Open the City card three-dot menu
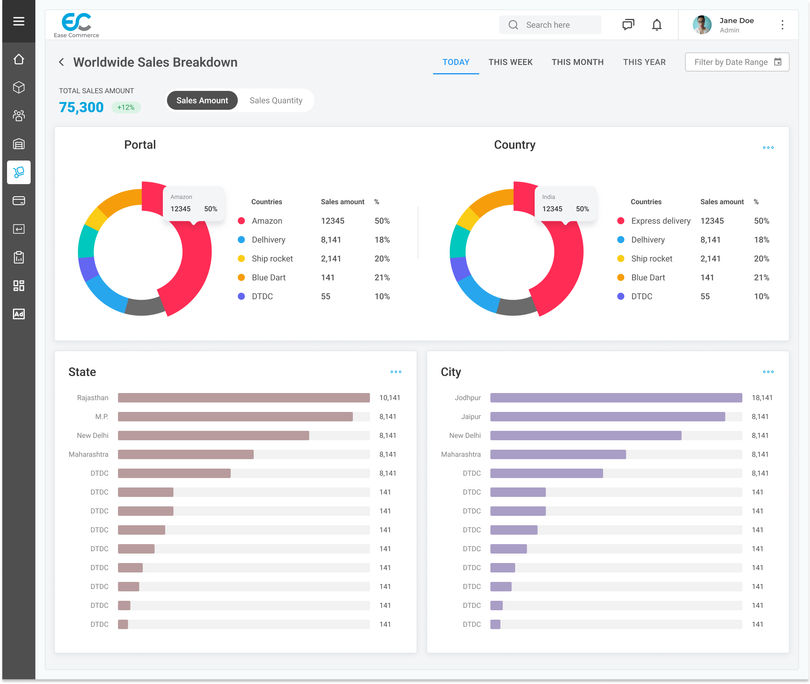Viewport: 810px width, 684px height. pyautogui.click(x=768, y=372)
